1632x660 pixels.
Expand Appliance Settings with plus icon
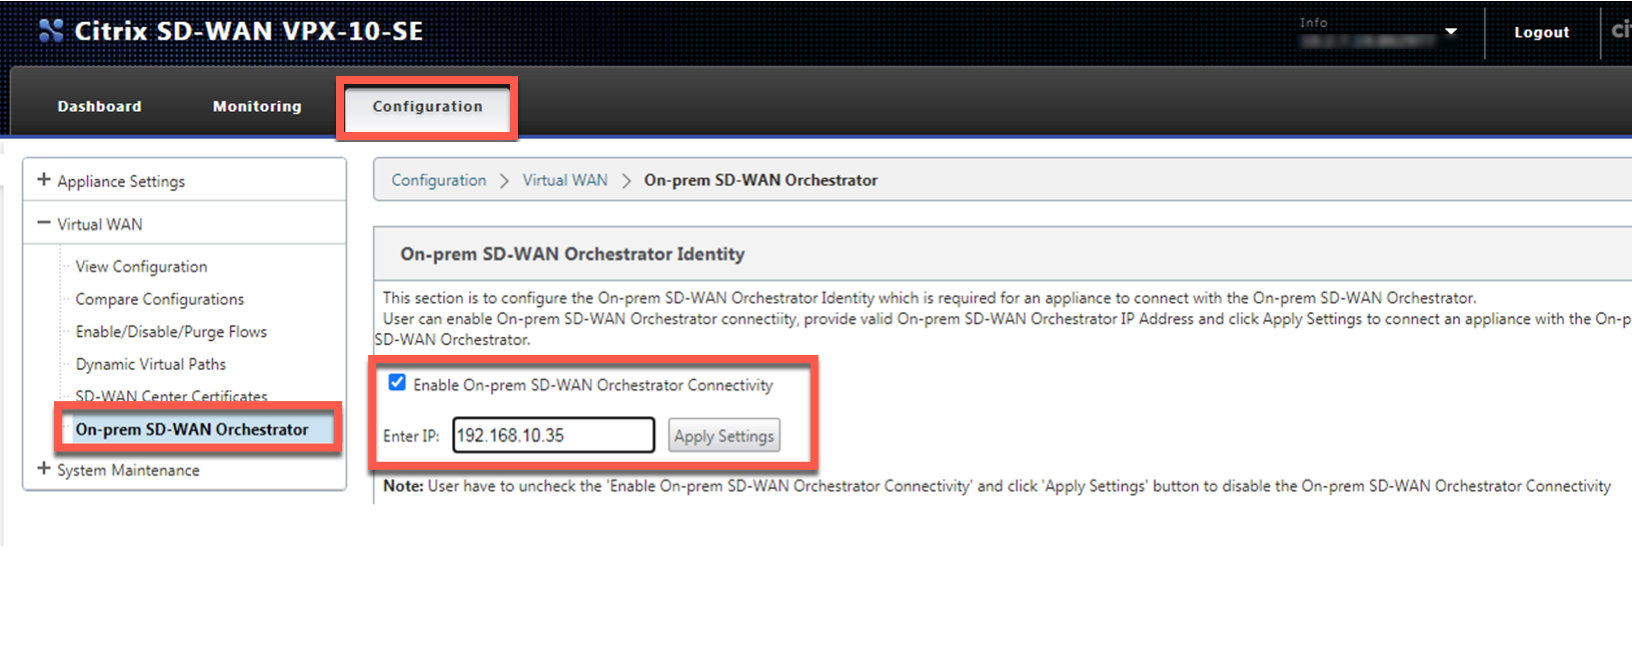[x=43, y=180]
